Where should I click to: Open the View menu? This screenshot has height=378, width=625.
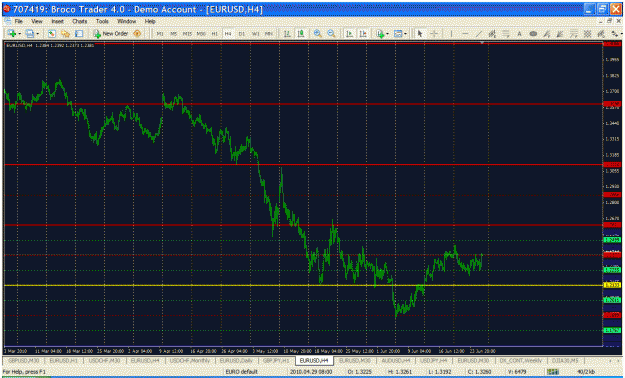coord(37,21)
